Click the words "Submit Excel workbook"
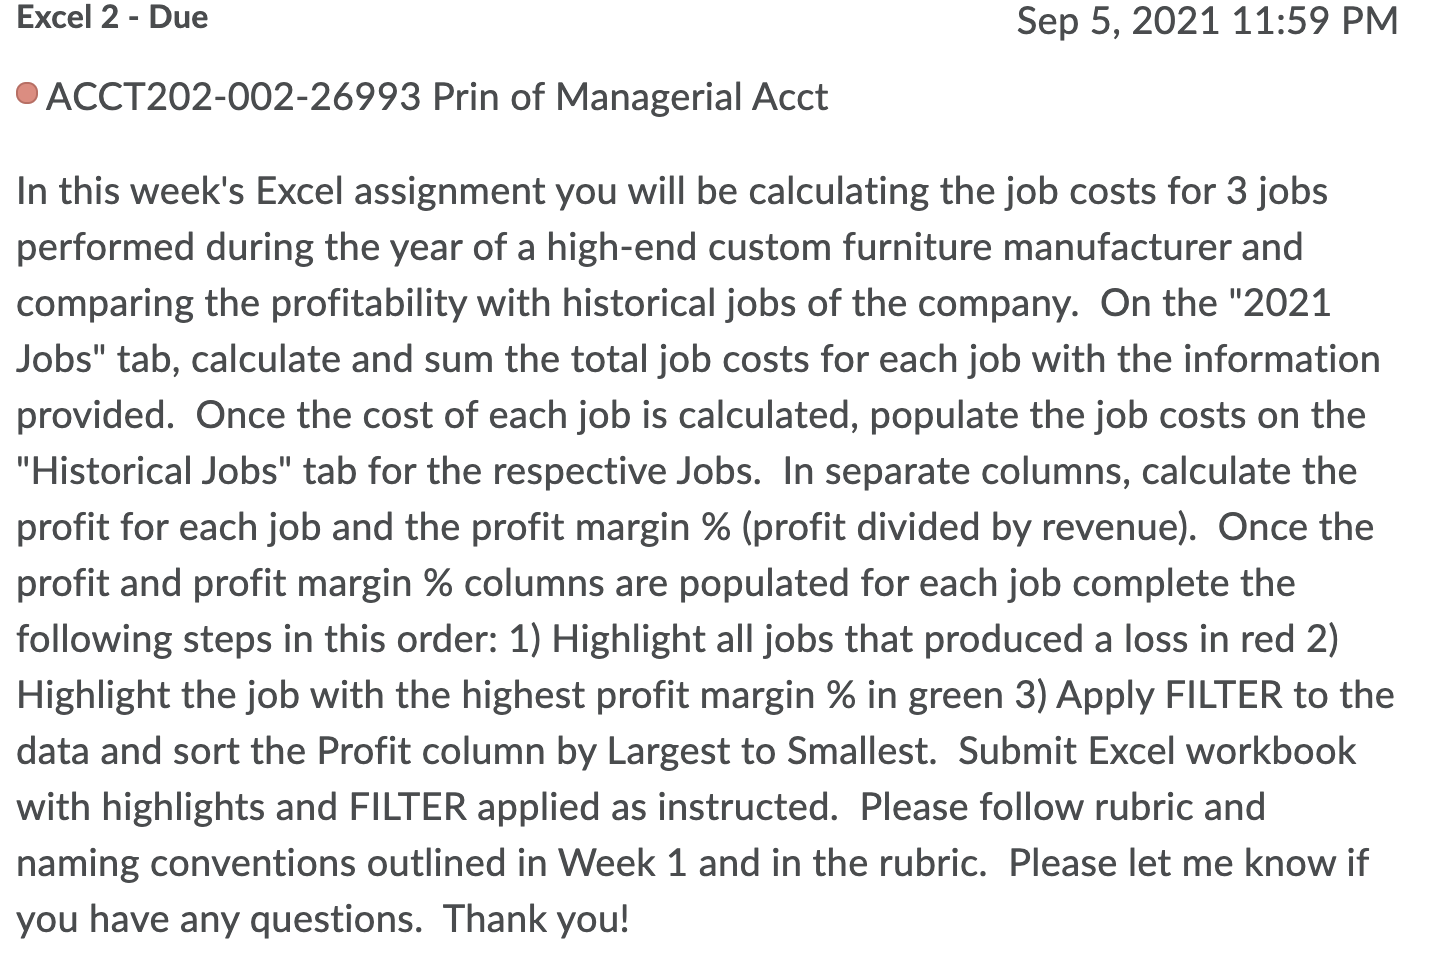 pyautogui.click(x=1157, y=751)
